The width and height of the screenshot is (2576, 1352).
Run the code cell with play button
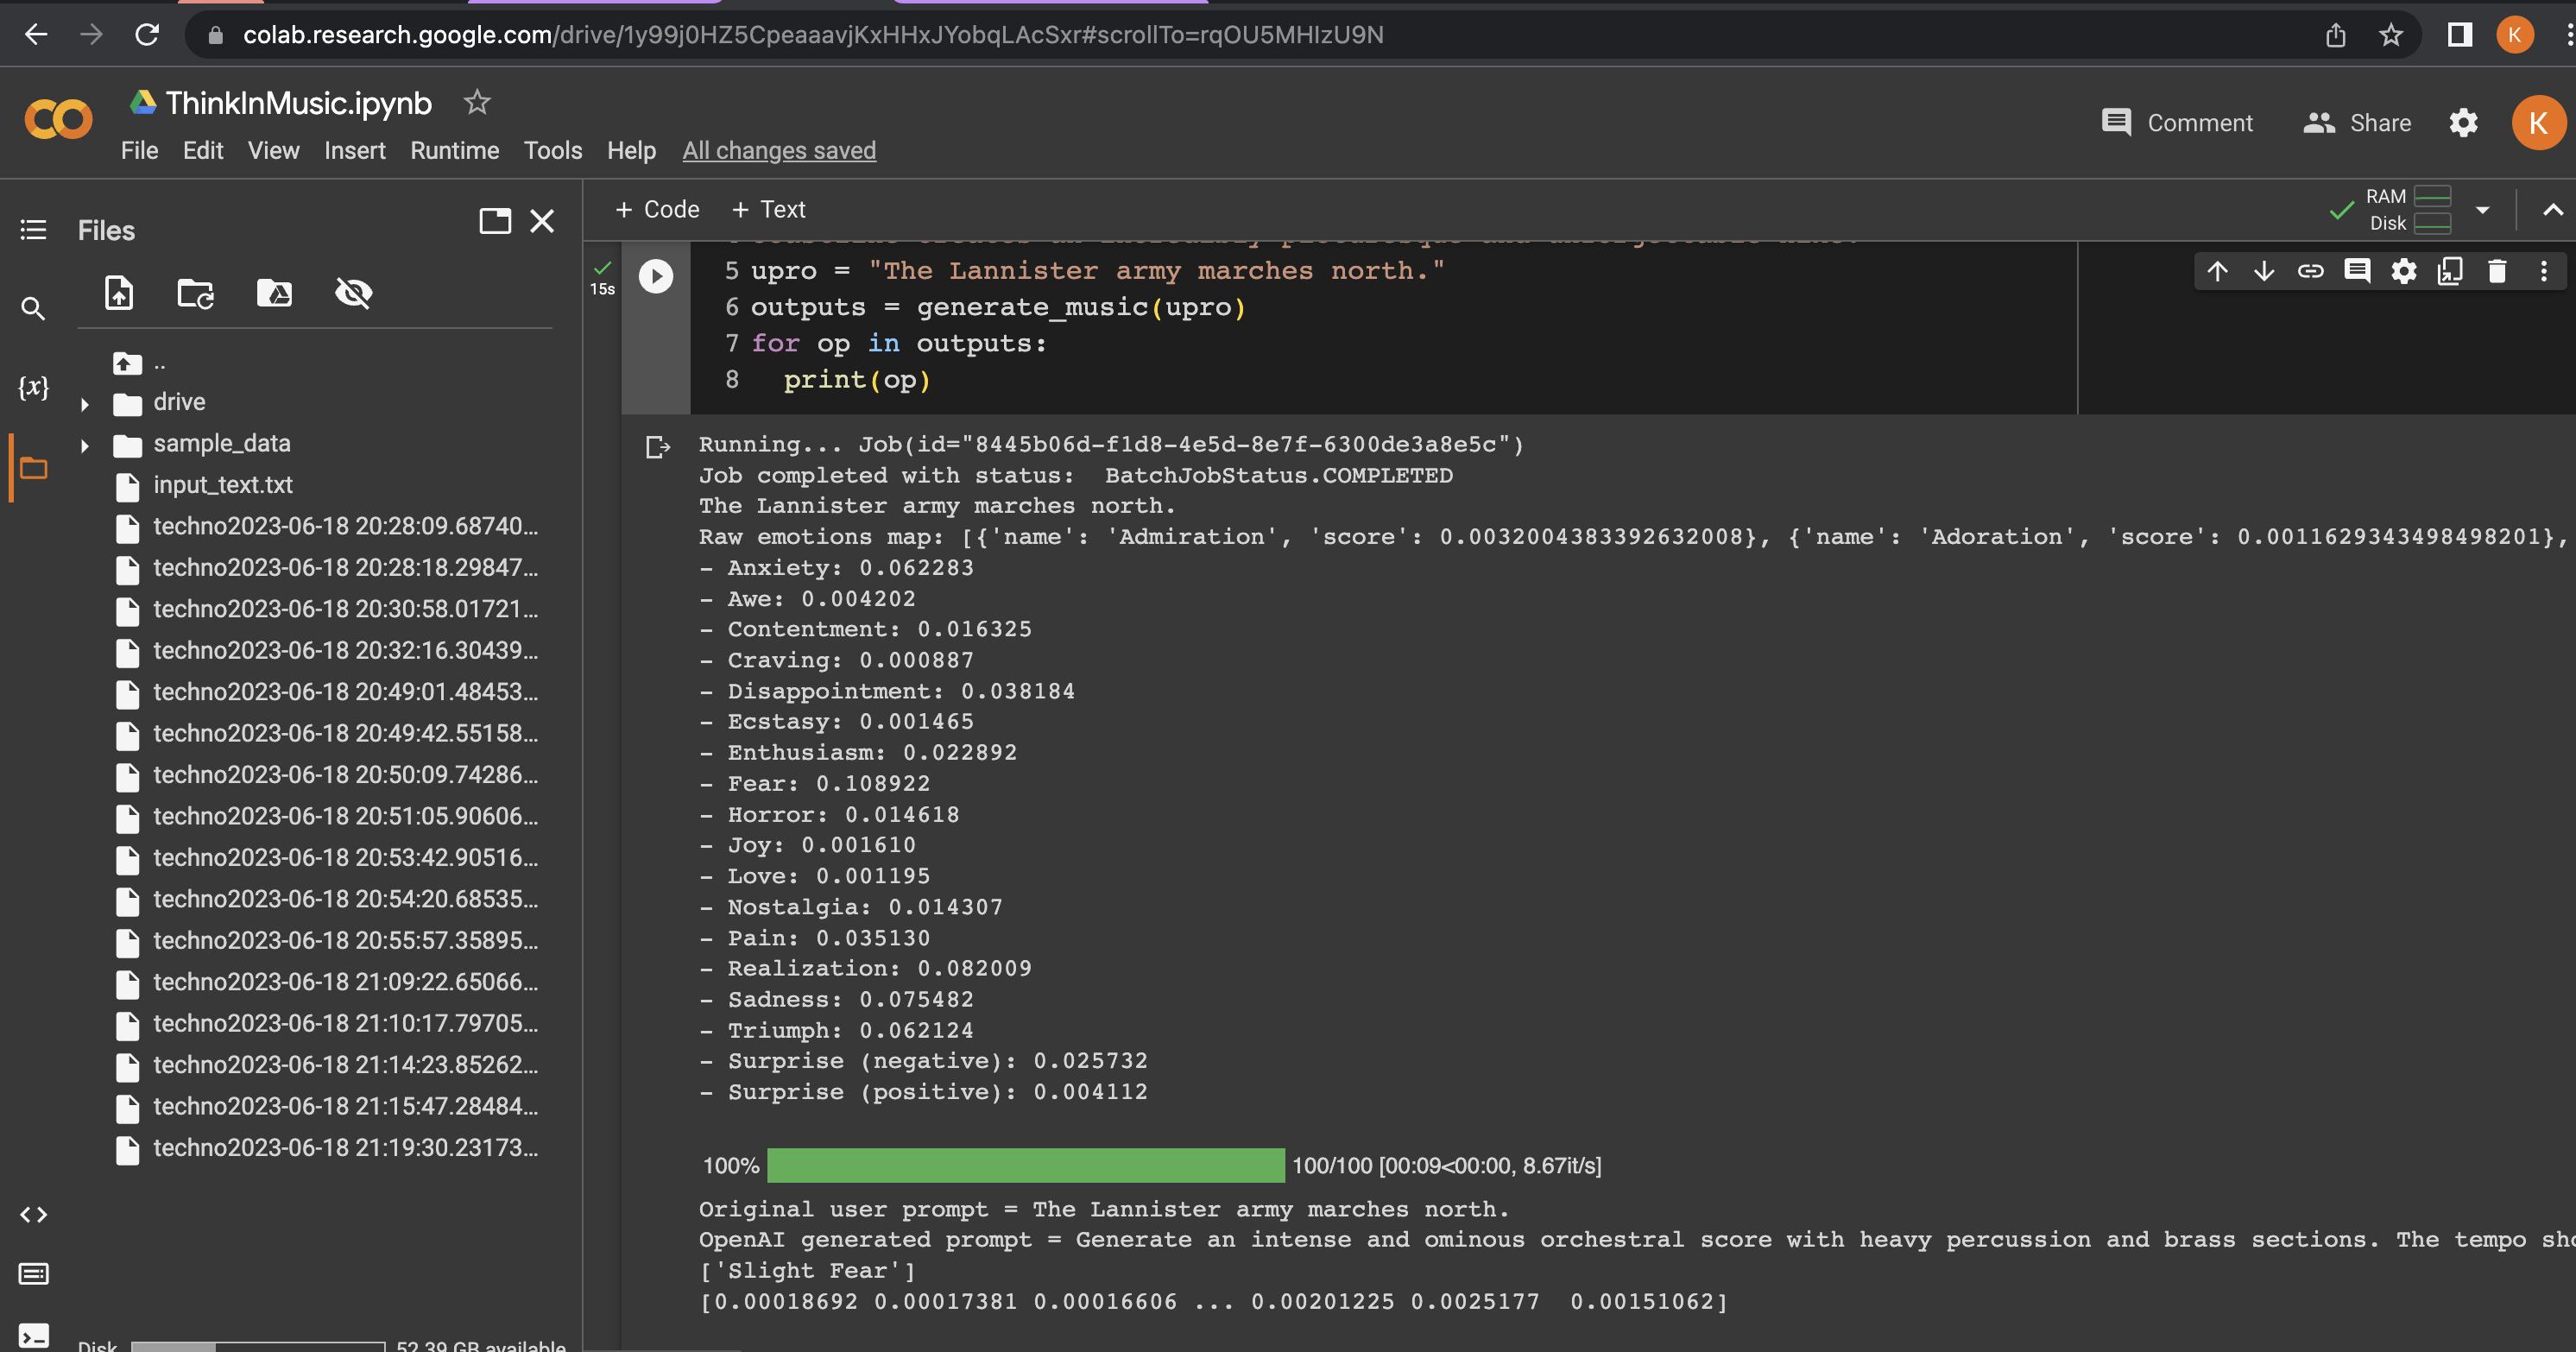tap(656, 275)
